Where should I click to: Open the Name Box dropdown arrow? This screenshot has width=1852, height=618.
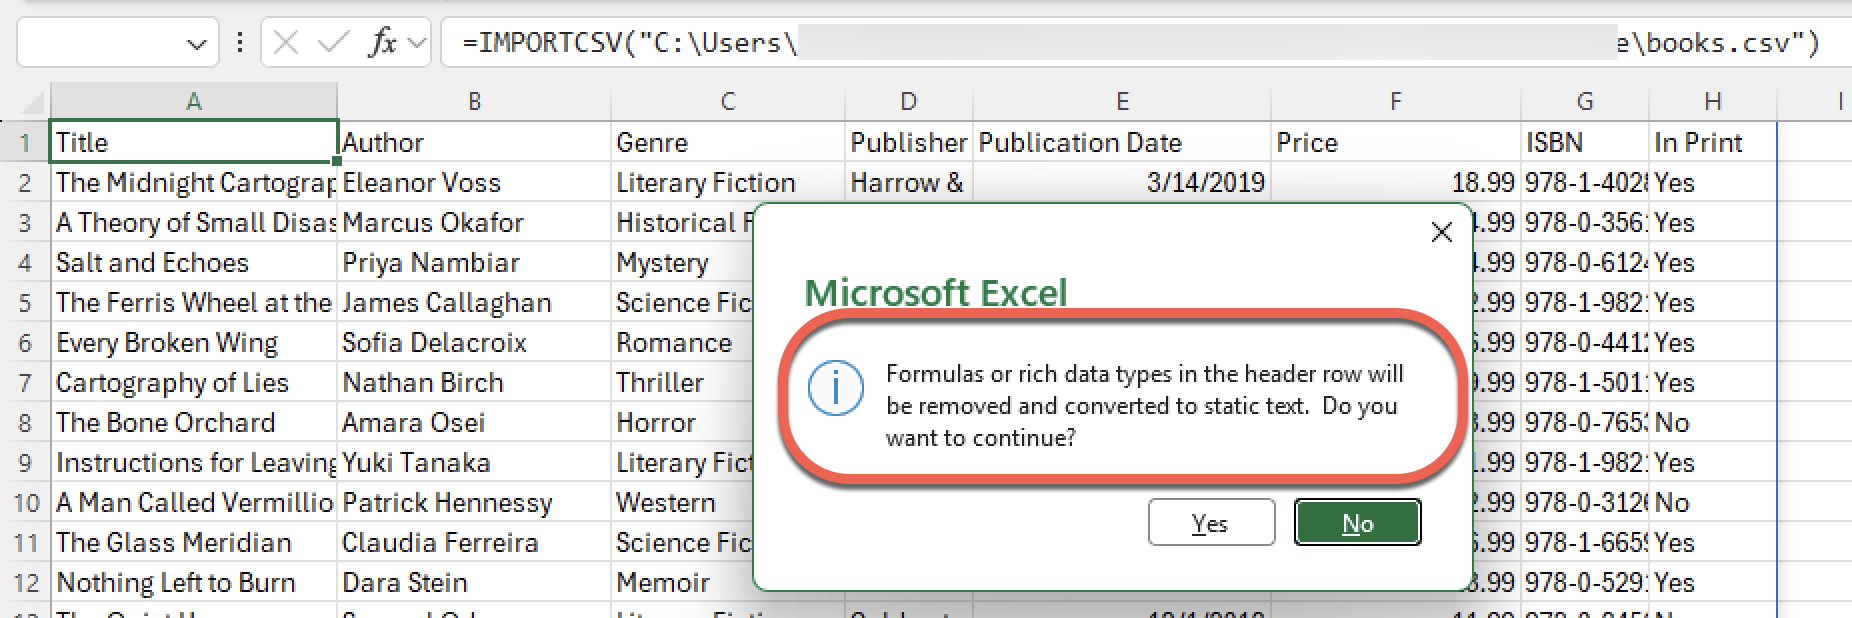(x=196, y=44)
